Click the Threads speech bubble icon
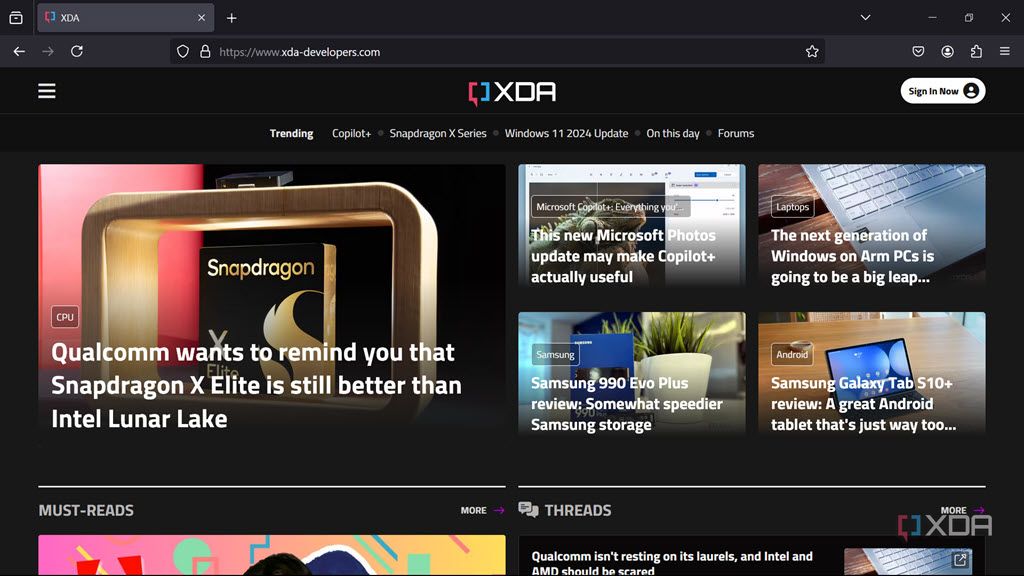 pos(528,509)
